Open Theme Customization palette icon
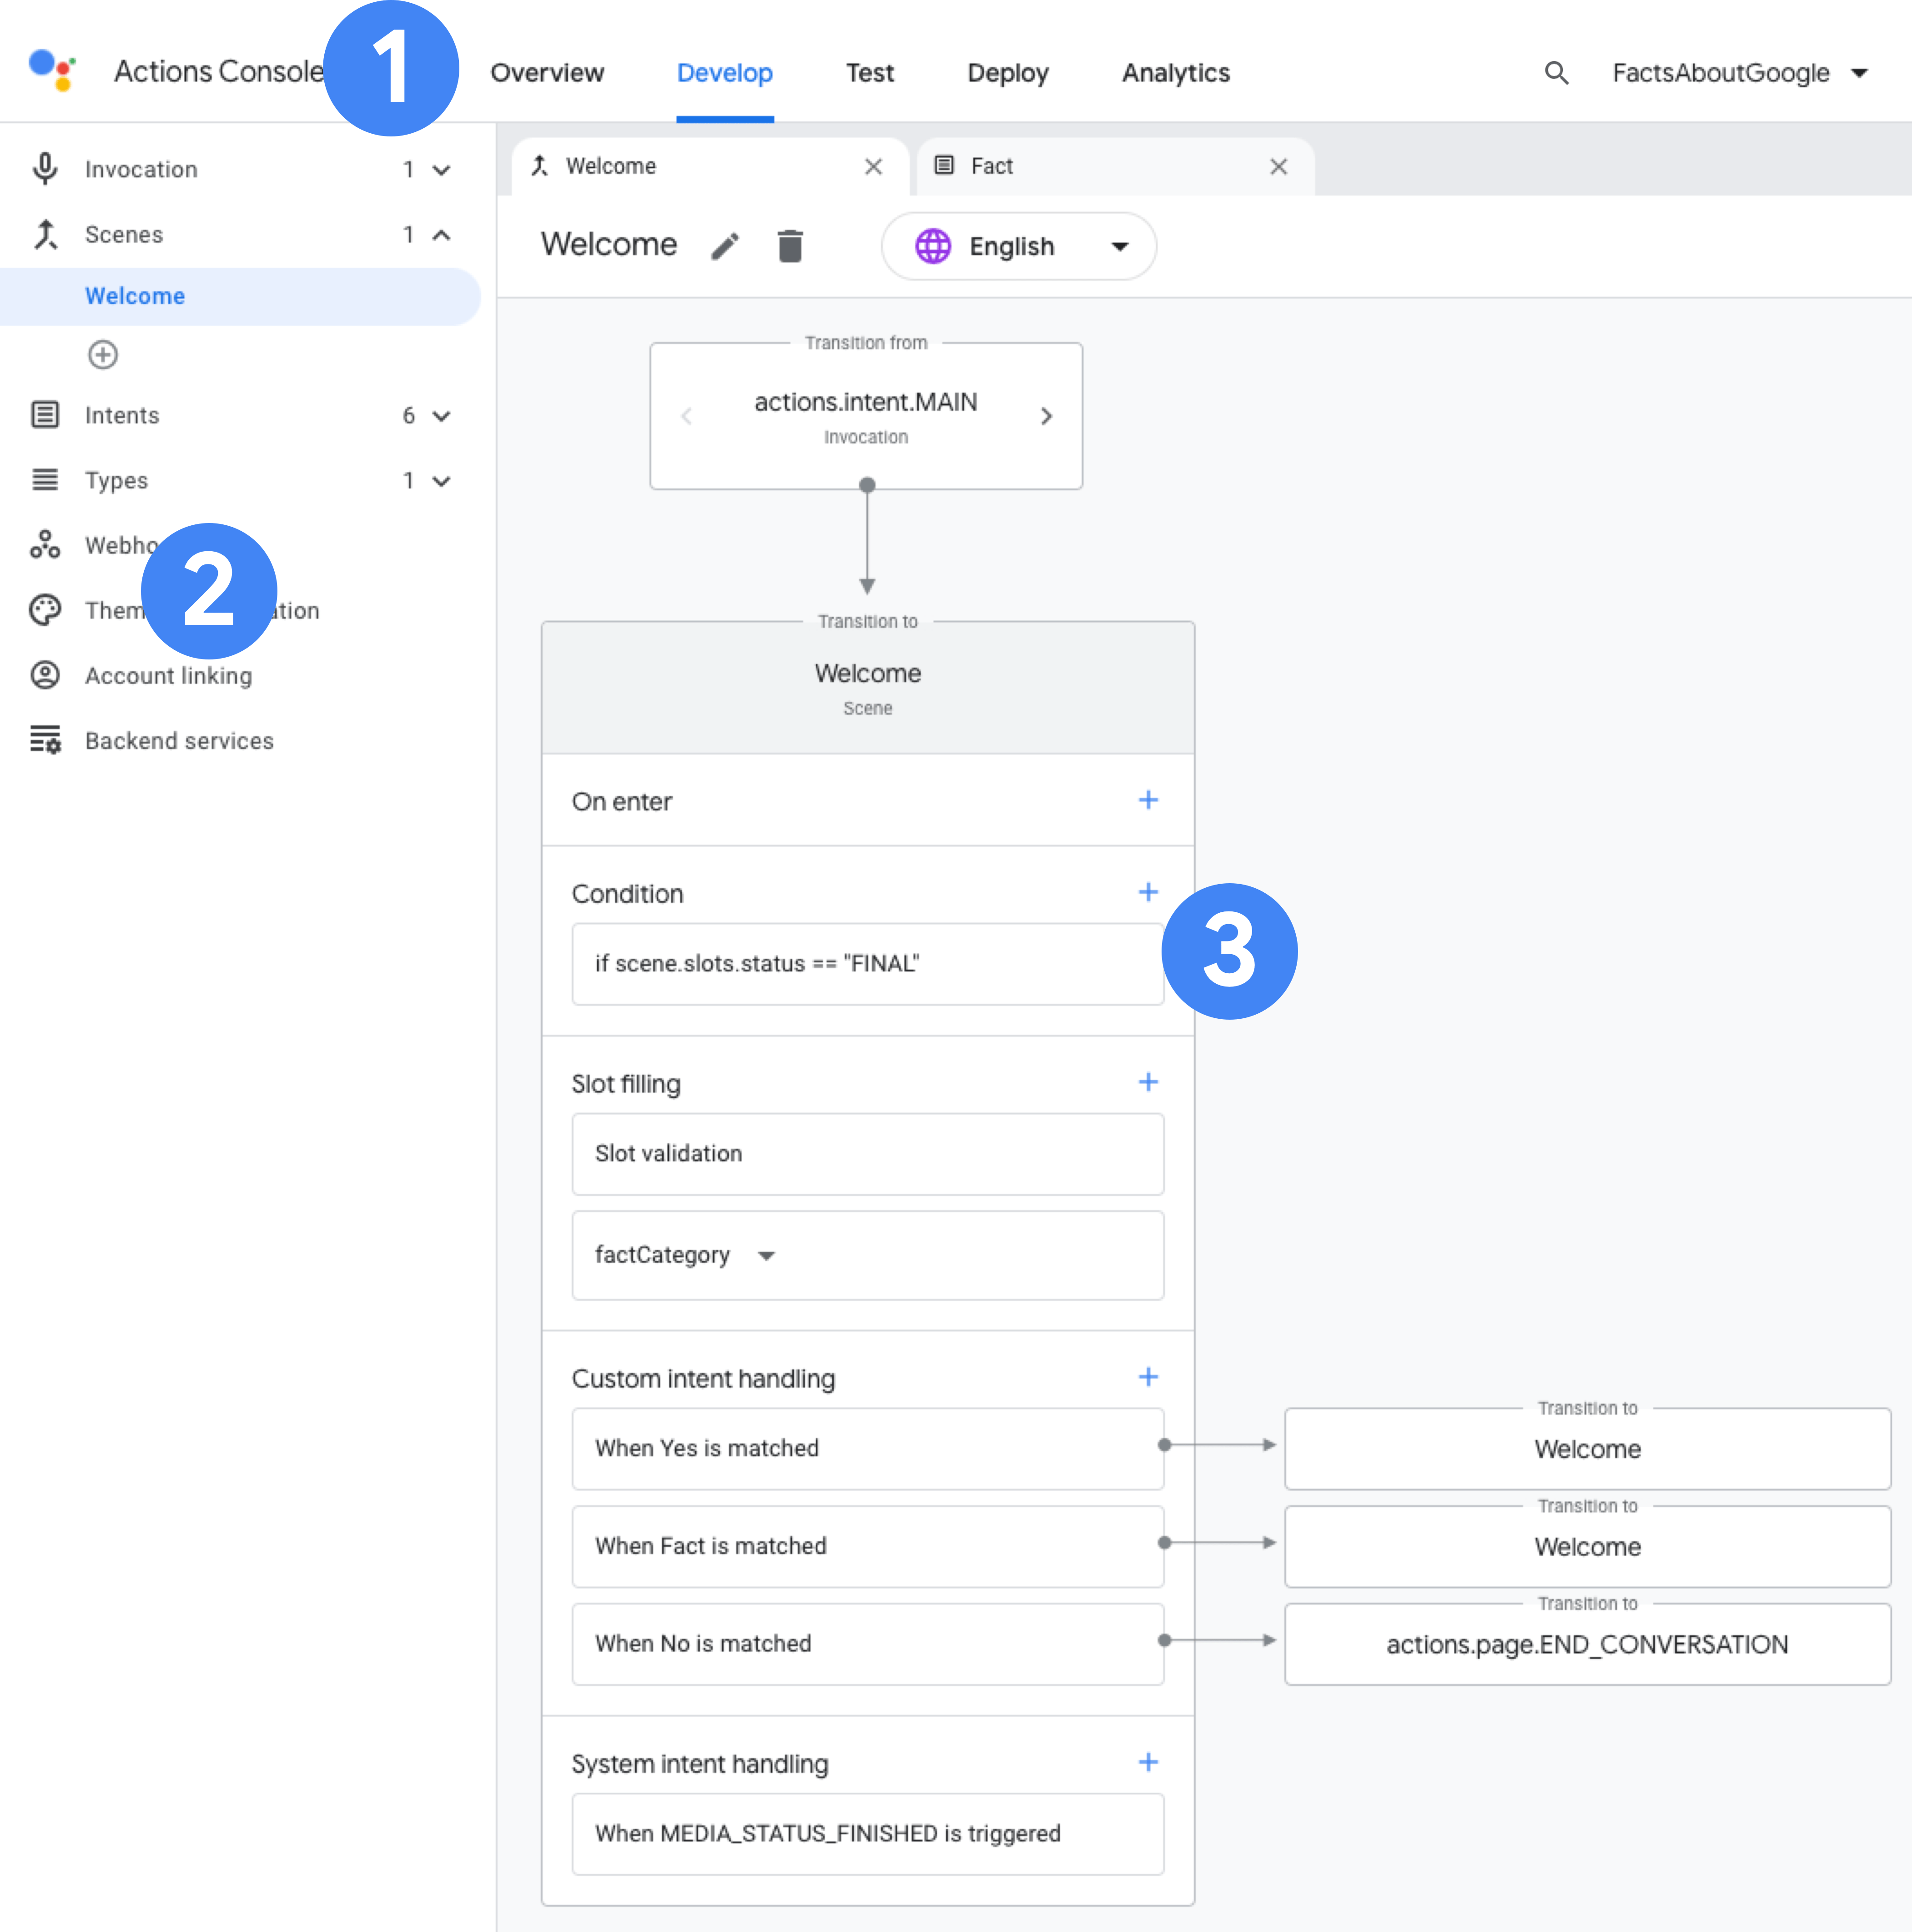 [x=45, y=610]
